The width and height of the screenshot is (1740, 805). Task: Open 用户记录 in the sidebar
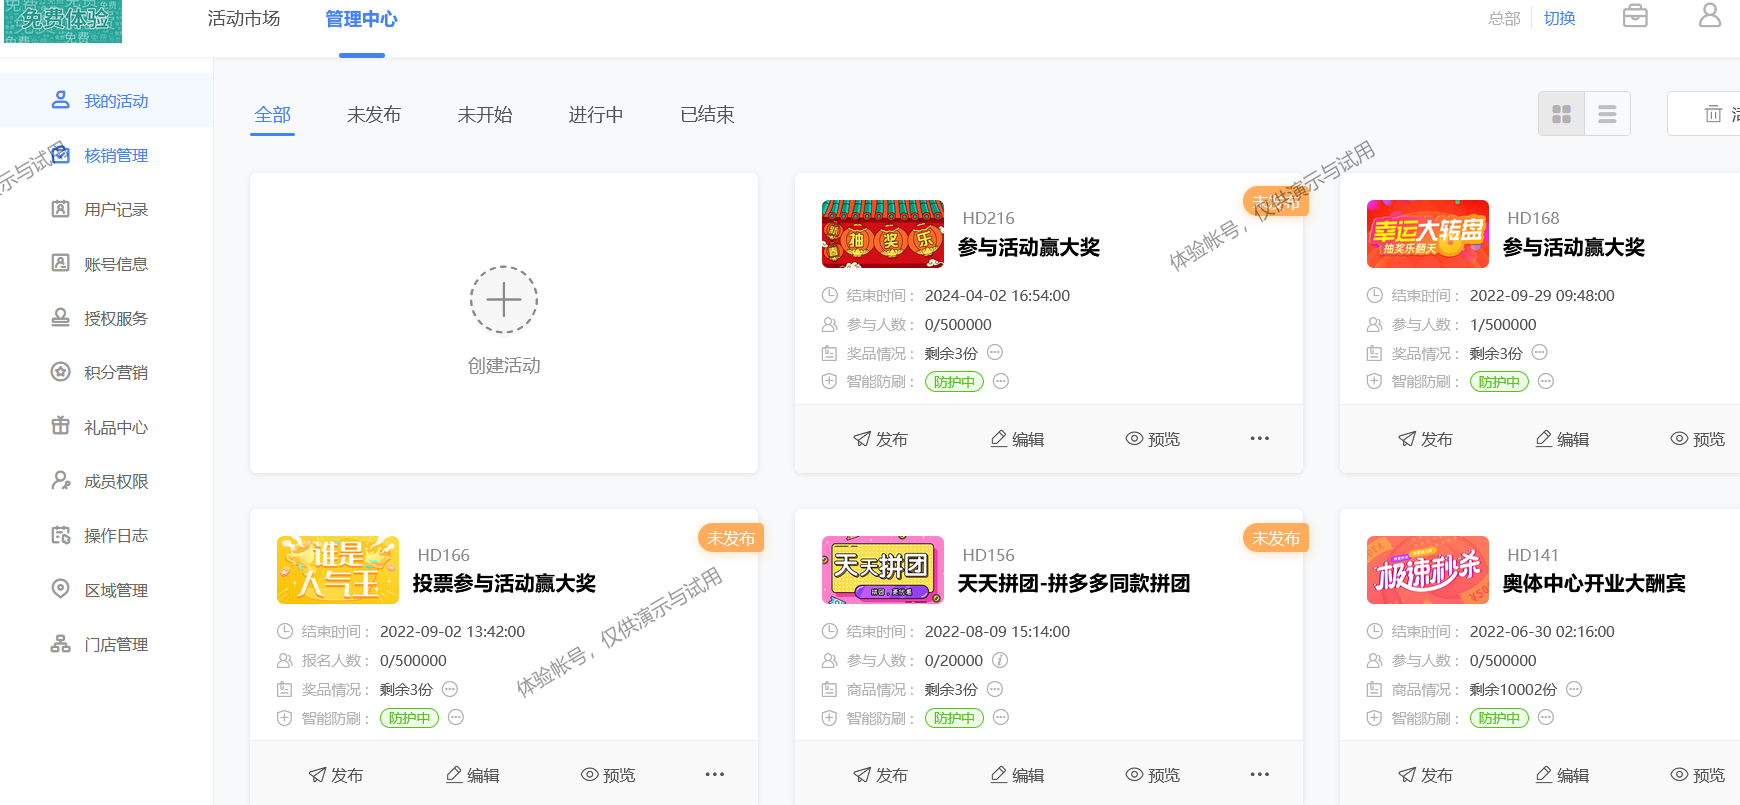[x=106, y=209]
